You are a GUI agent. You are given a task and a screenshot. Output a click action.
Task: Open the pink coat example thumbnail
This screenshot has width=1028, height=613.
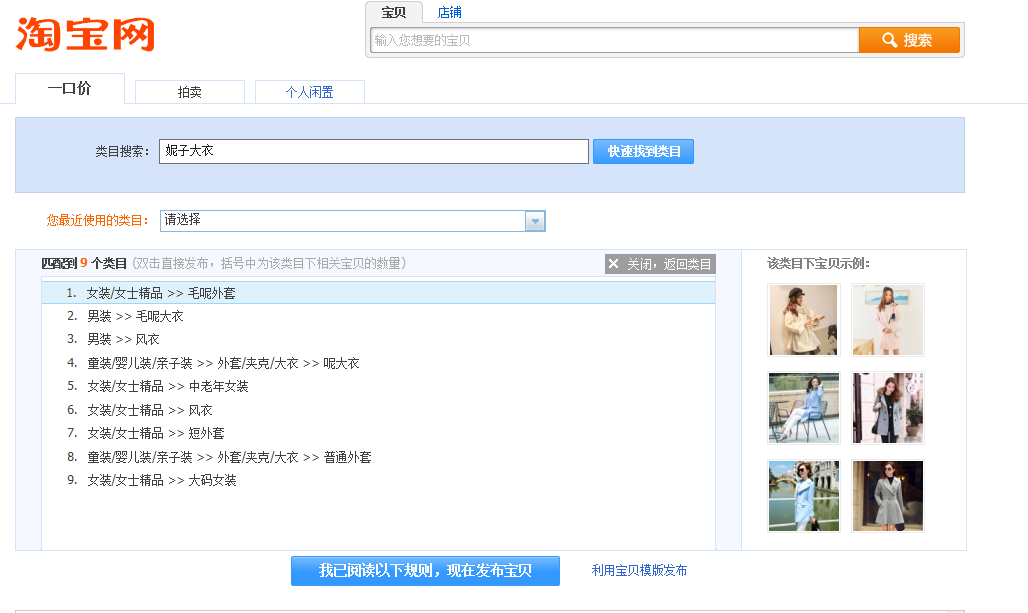tap(888, 320)
